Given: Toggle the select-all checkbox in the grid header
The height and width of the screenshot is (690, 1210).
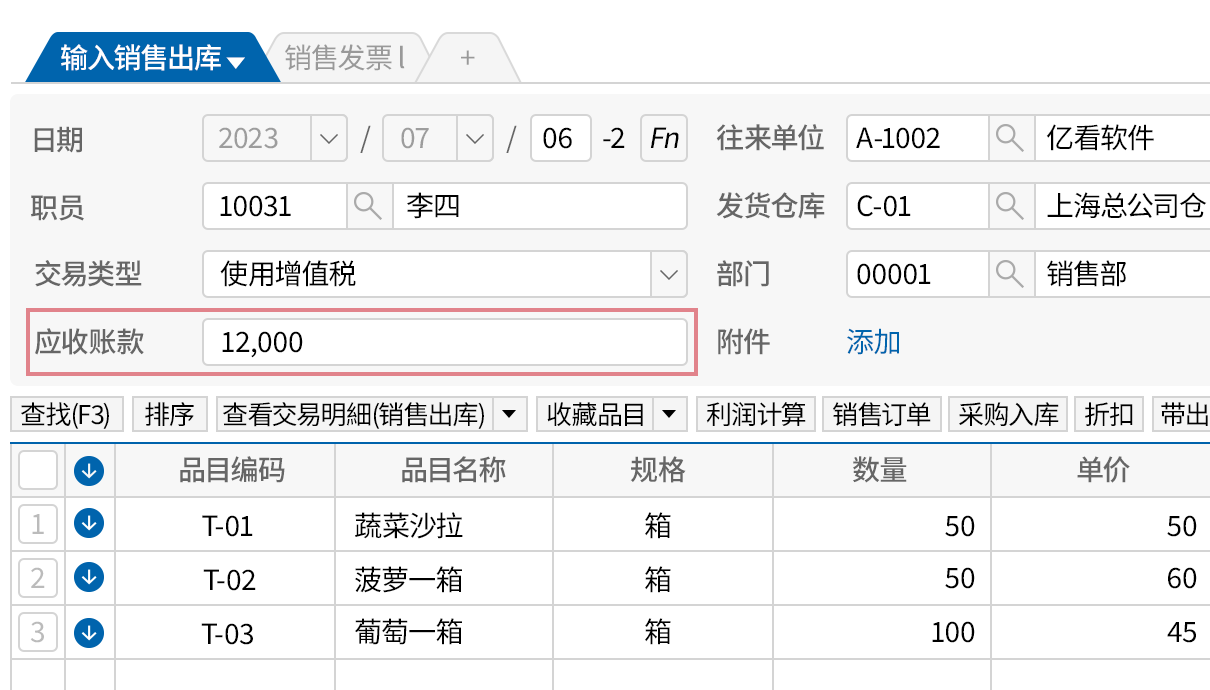Looking at the screenshot, I should 37,469.
